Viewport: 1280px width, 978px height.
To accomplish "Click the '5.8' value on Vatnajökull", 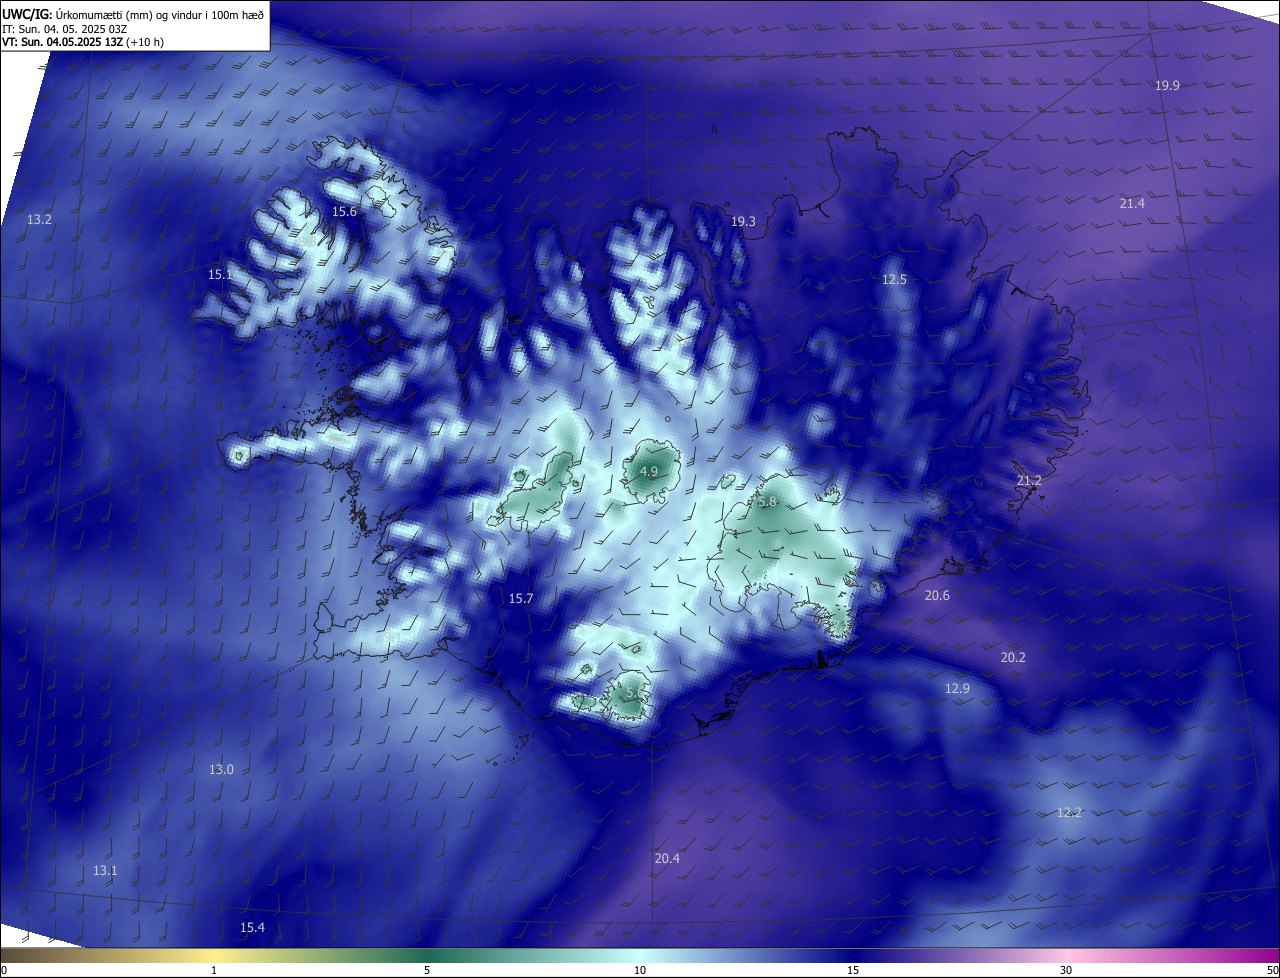I will [x=767, y=502].
